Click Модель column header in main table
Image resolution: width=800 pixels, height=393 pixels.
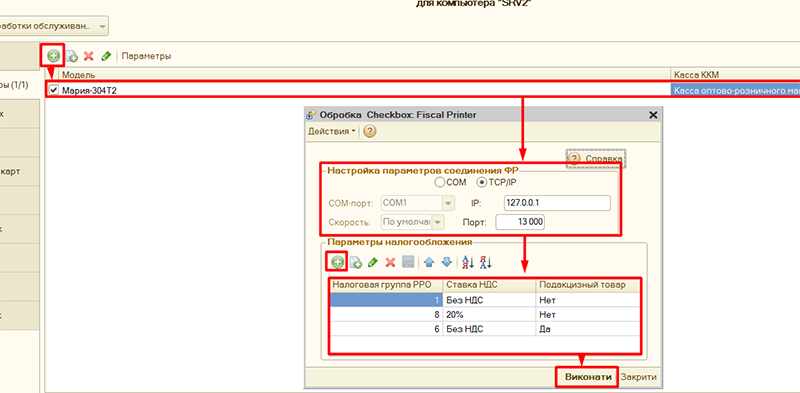(364, 75)
